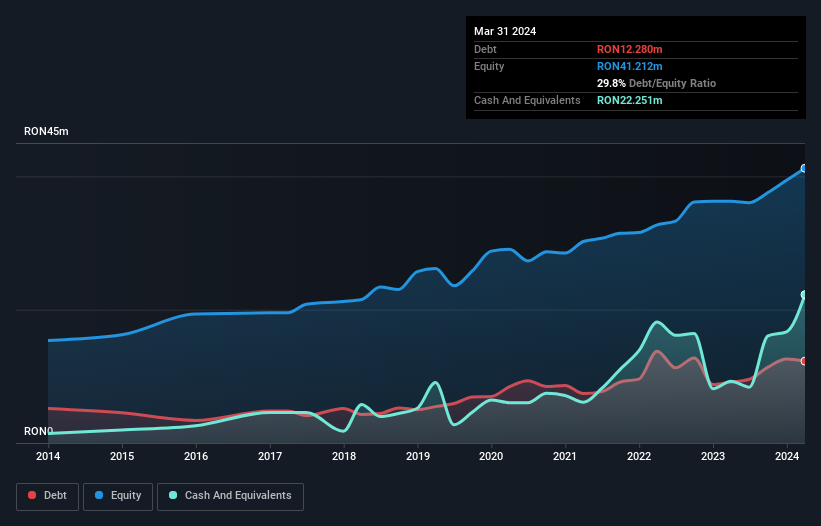The image size is (821, 526).
Task: Click Cash And Equivalents label in tooltip
Action: click(x=527, y=100)
